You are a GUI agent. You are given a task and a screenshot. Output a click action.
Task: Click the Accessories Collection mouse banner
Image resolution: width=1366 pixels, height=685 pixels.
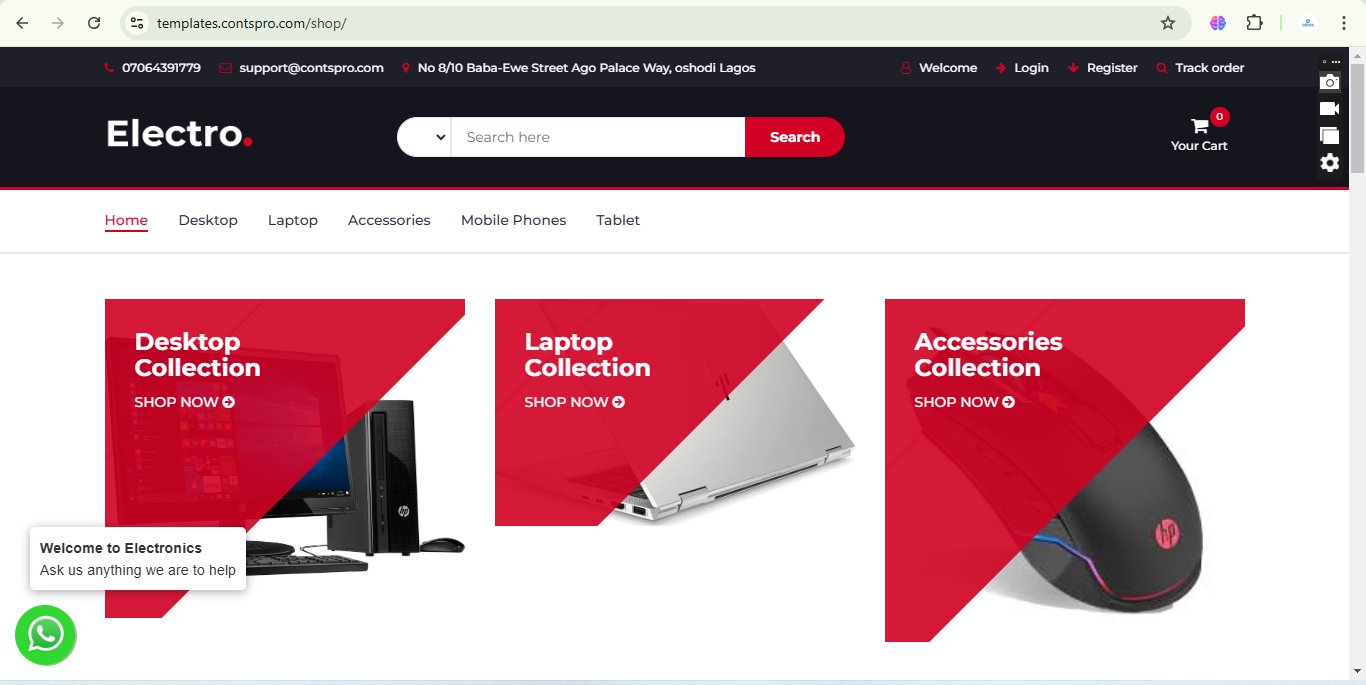click(1065, 470)
